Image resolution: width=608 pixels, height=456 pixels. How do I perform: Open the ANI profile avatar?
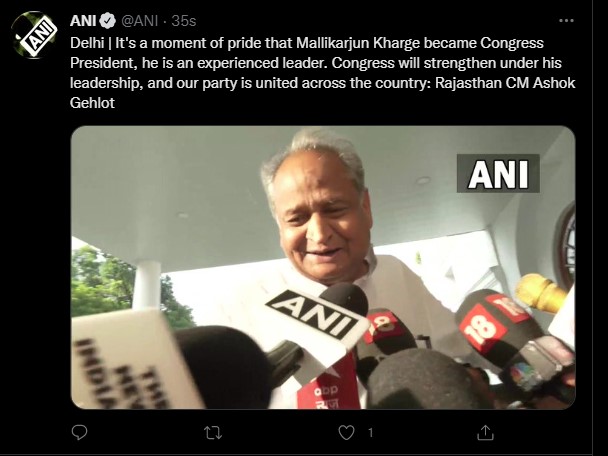coord(34,35)
